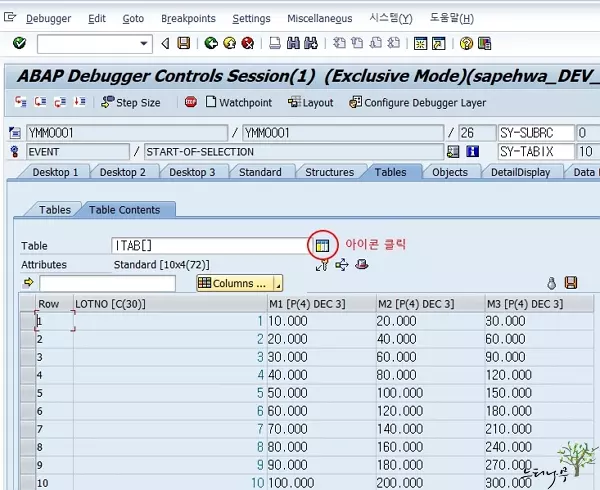Click Configure Debugger Layer button

click(x=417, y=102)
